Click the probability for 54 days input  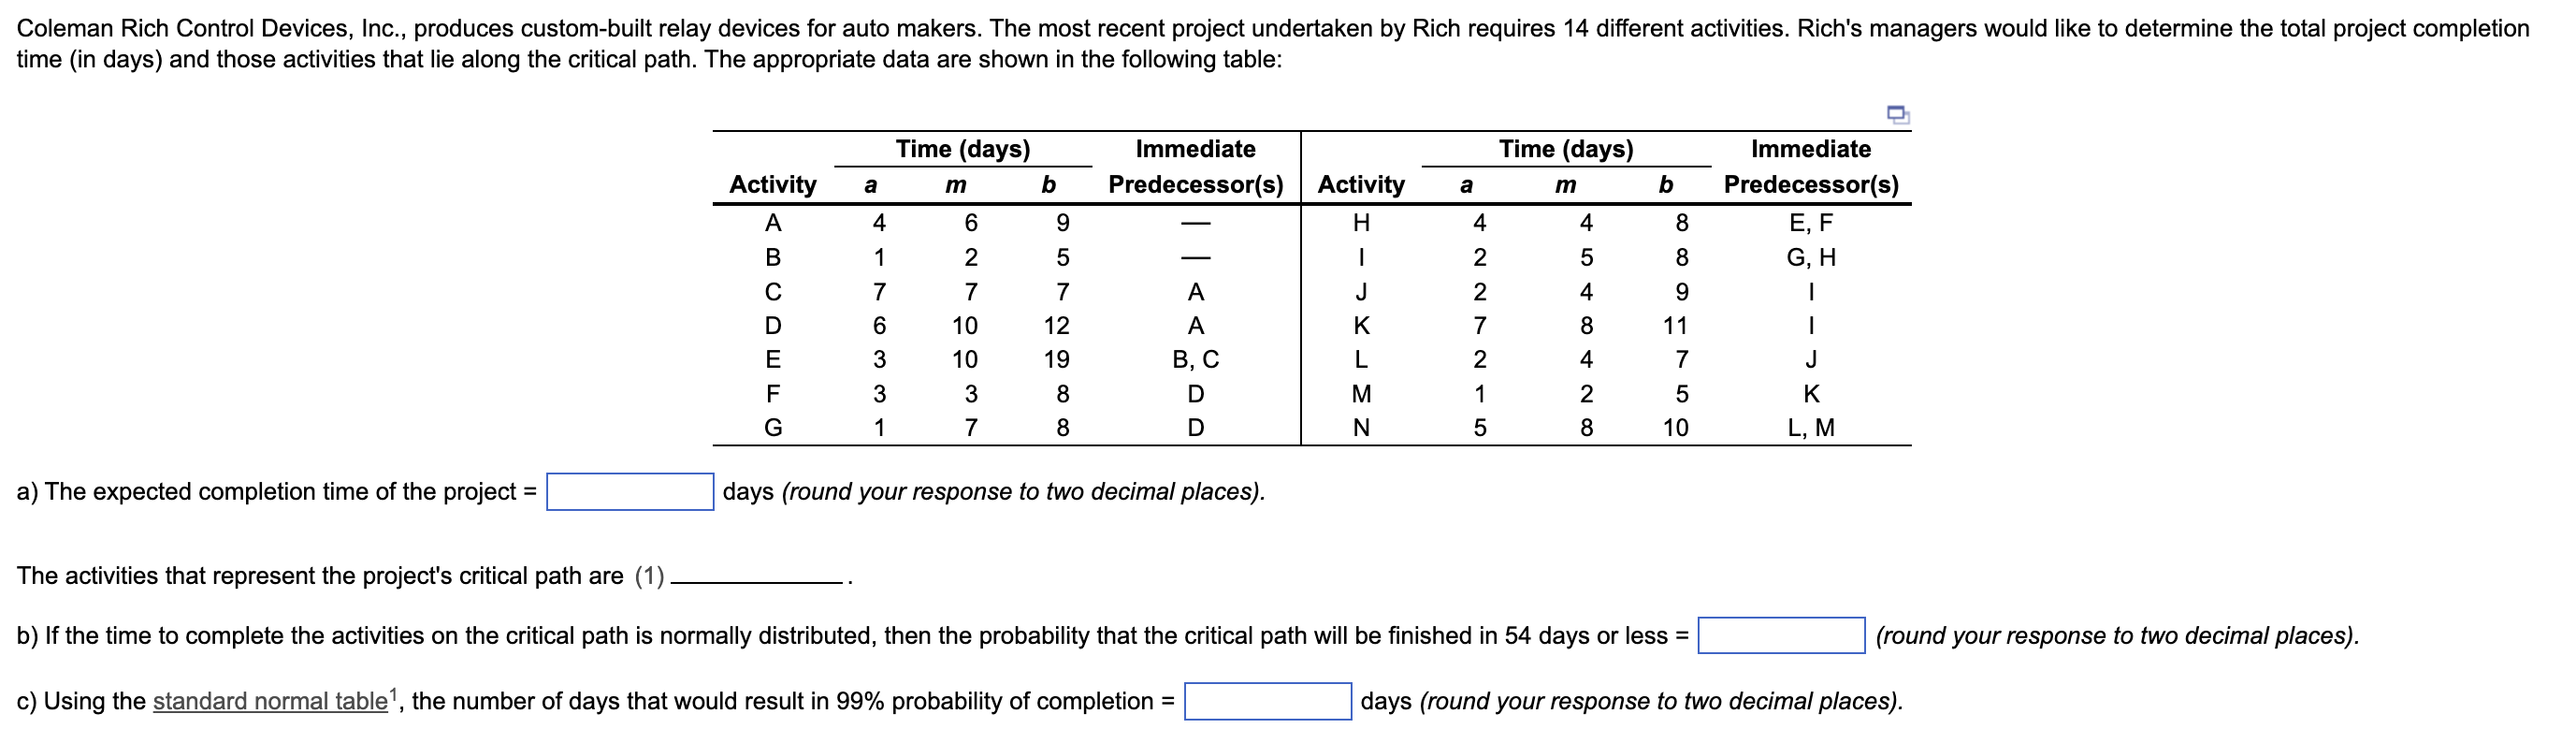tap(1780, 636)
